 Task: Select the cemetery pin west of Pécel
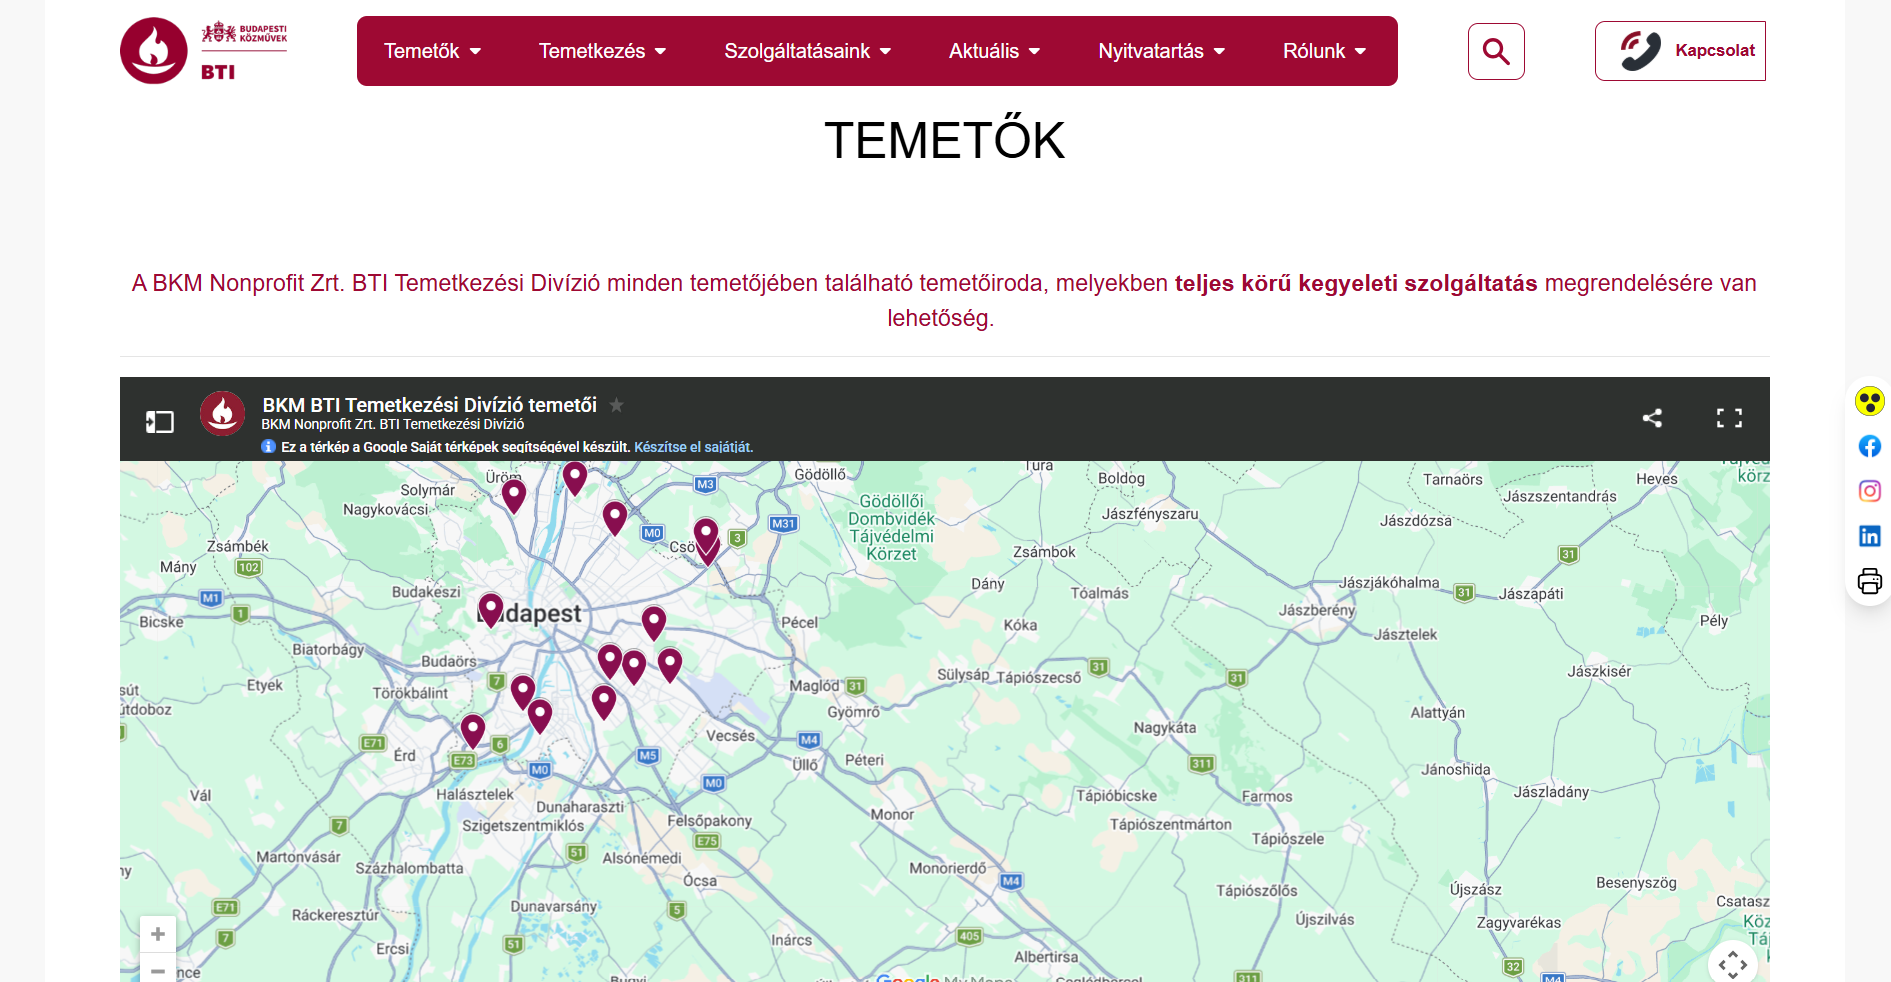[x=654, y=622]
